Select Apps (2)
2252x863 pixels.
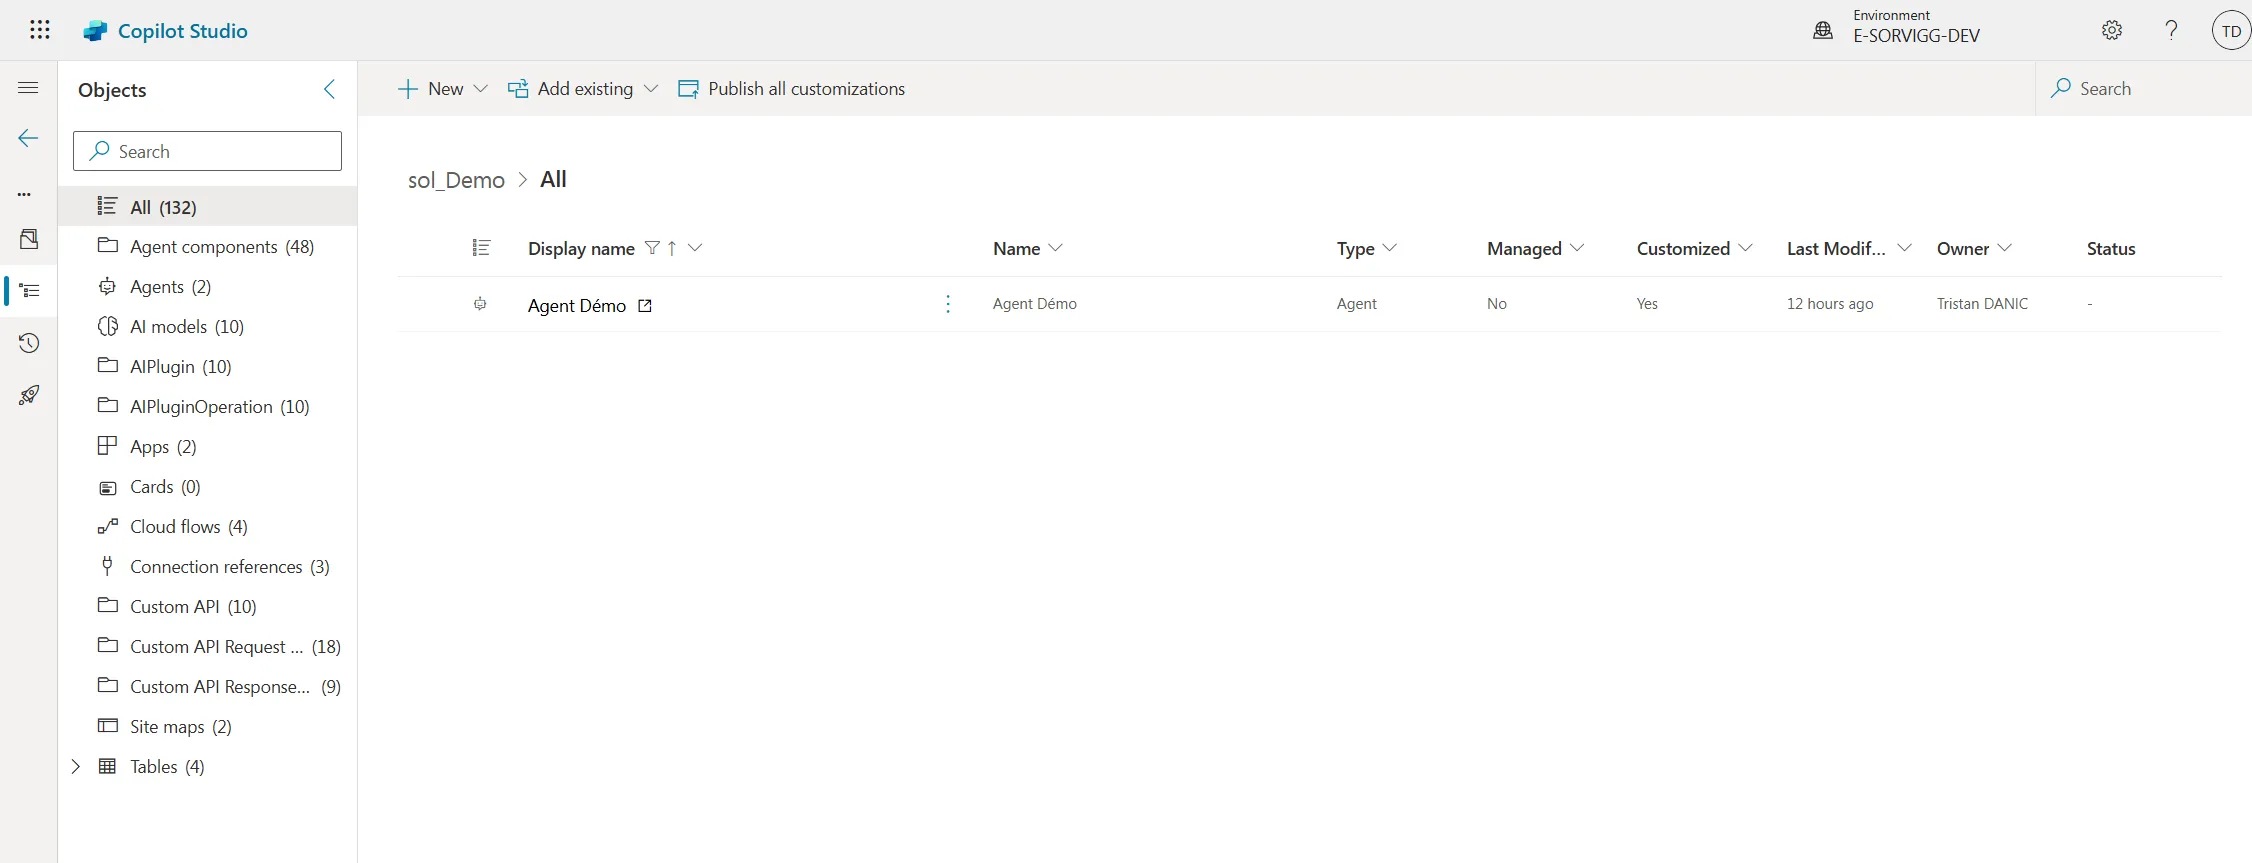(x=208, y=447)
